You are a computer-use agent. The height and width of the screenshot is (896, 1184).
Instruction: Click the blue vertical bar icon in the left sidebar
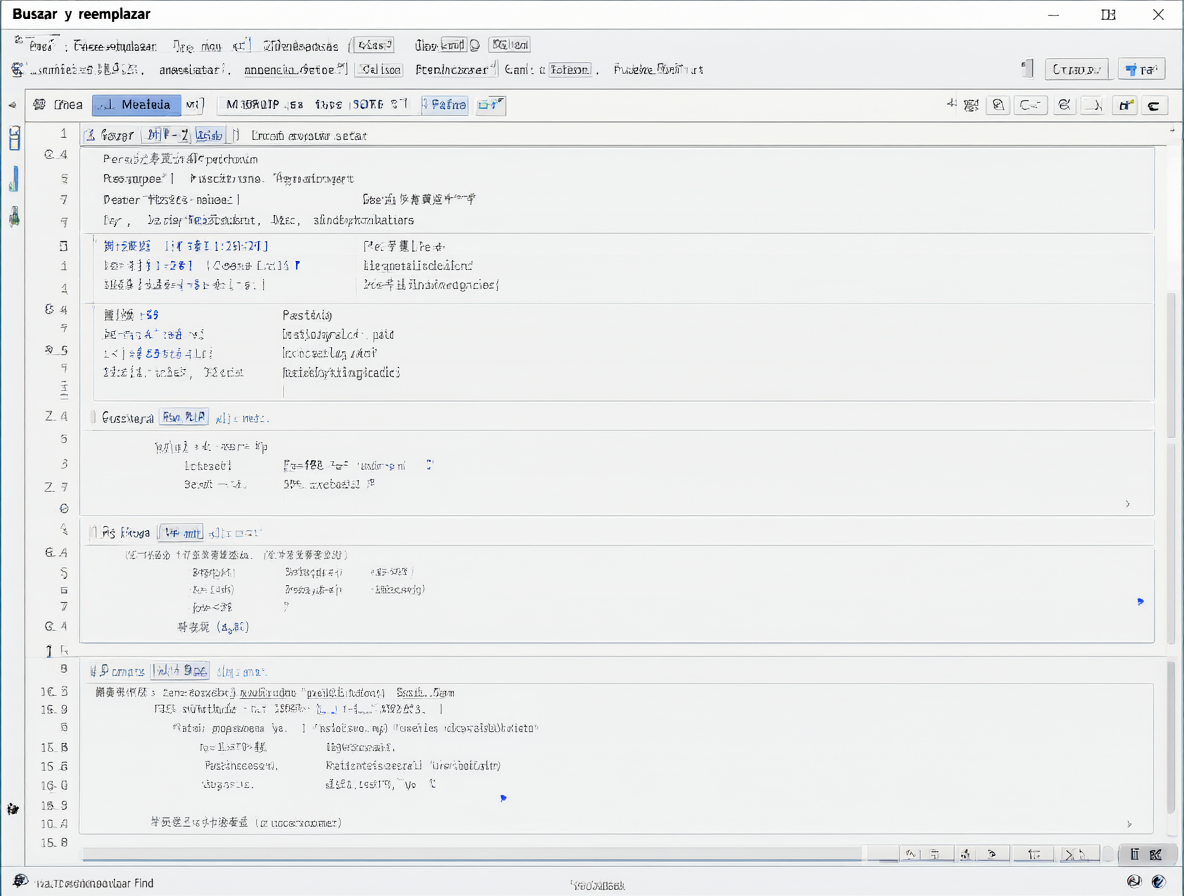click(14, 179)
